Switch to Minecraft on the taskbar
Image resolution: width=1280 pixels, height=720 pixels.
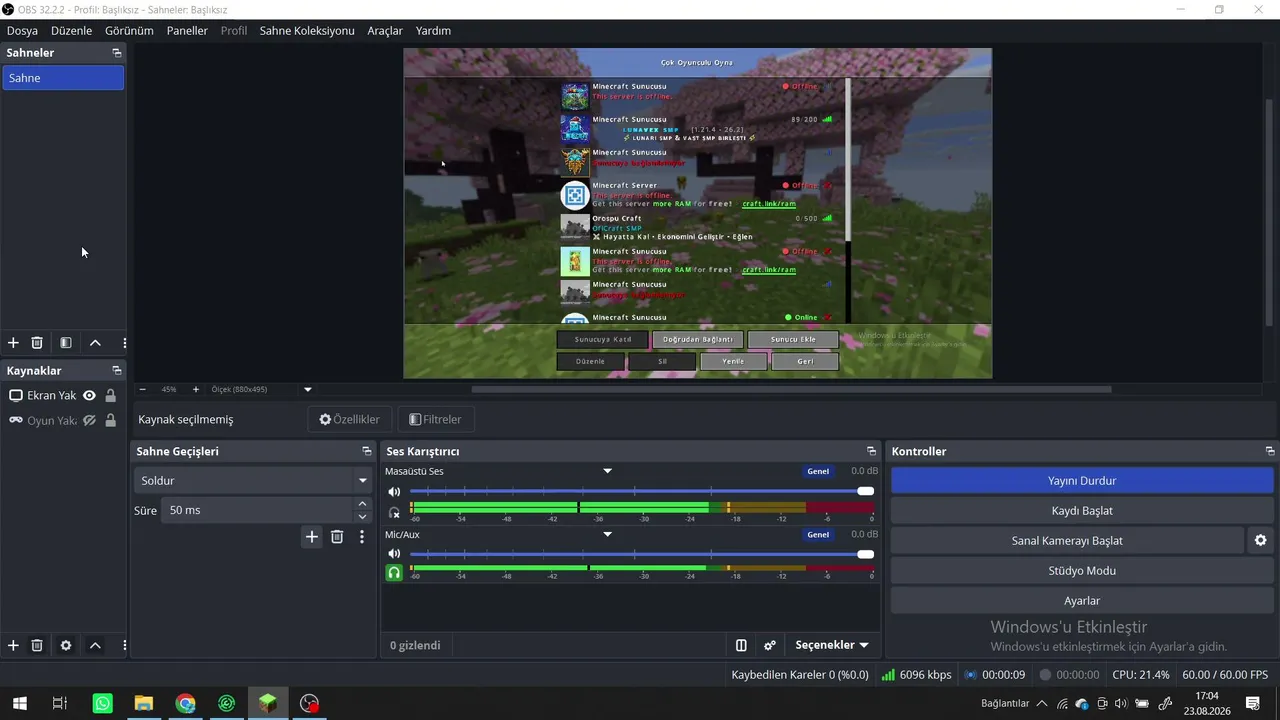click(267, 703)
